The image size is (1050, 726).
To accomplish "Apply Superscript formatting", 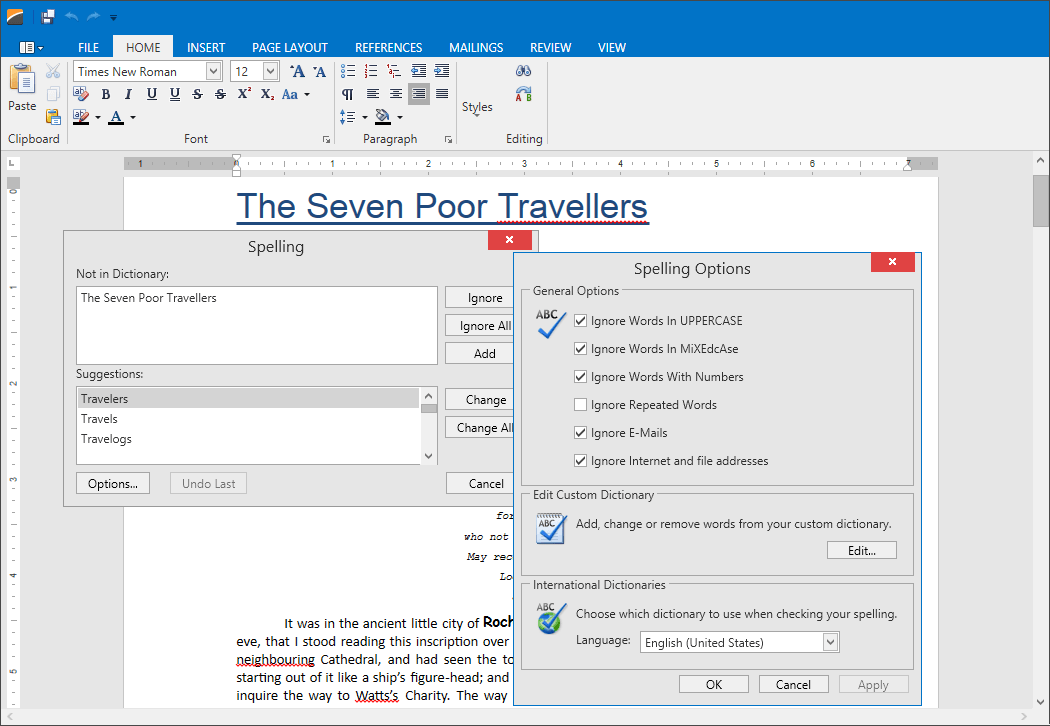I will click(x=243, y=94).
